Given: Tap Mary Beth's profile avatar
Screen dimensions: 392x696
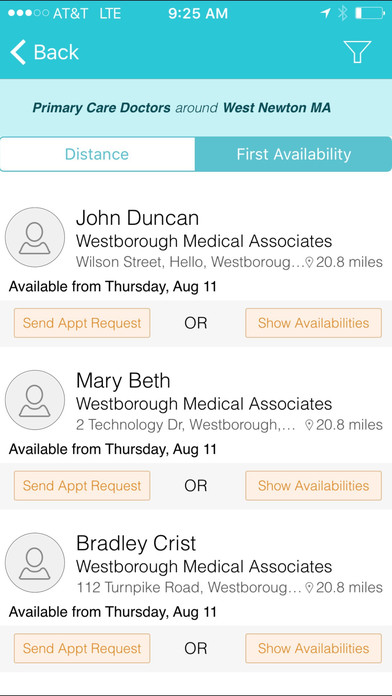Looking at the screenshot, I should click(35, 400).
